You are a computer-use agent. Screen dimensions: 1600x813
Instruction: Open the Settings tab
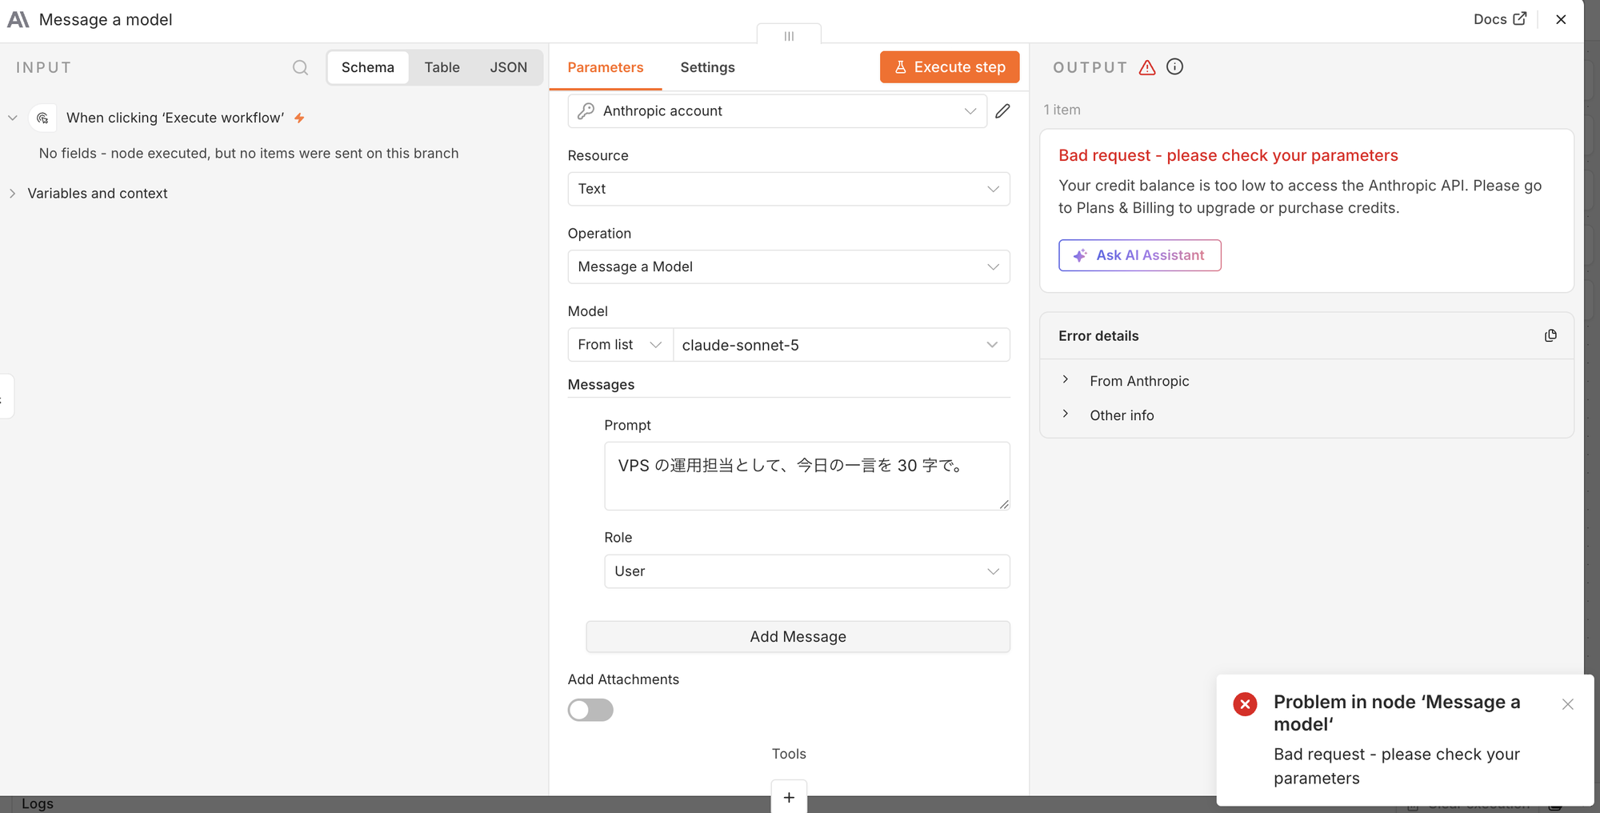tap(707, 67)
